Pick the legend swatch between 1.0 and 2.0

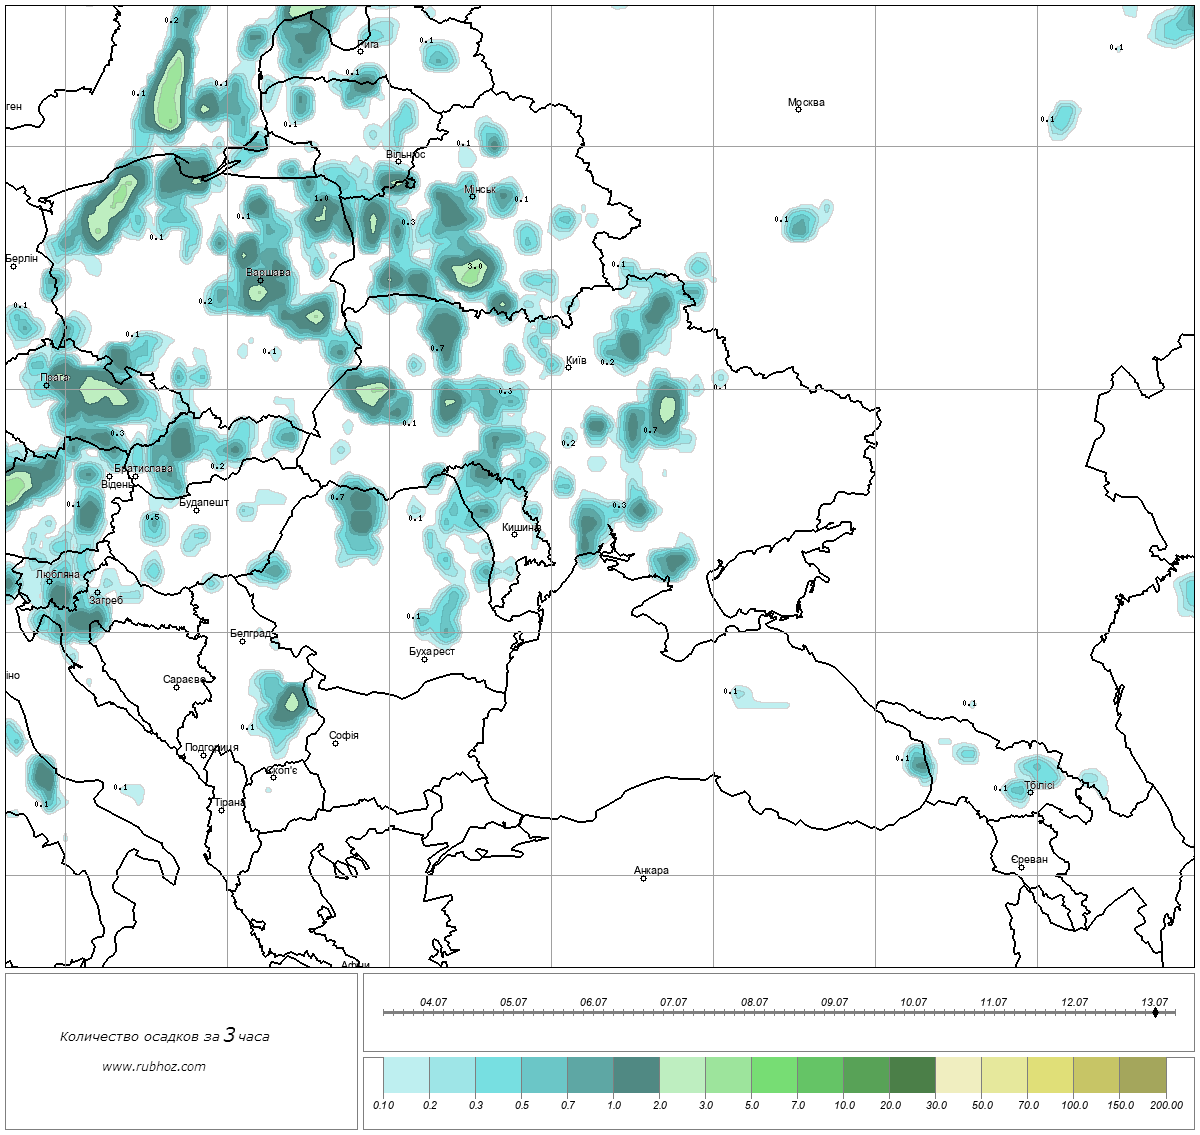[636, 1077]
